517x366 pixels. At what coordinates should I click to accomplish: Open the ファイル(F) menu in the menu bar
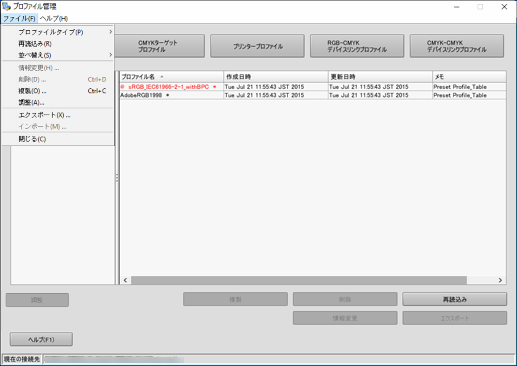tap(19, 19)
